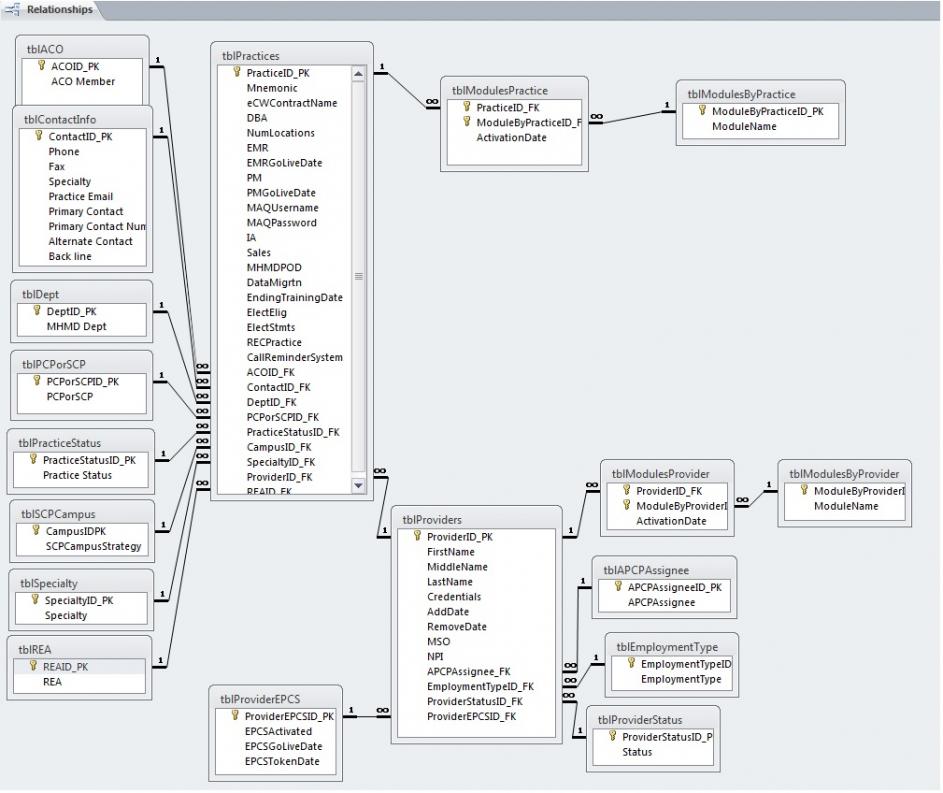Select the ACOID_FK field in tblPractices
This screenshot has width=943, height=793.
[x=271, y=373]
